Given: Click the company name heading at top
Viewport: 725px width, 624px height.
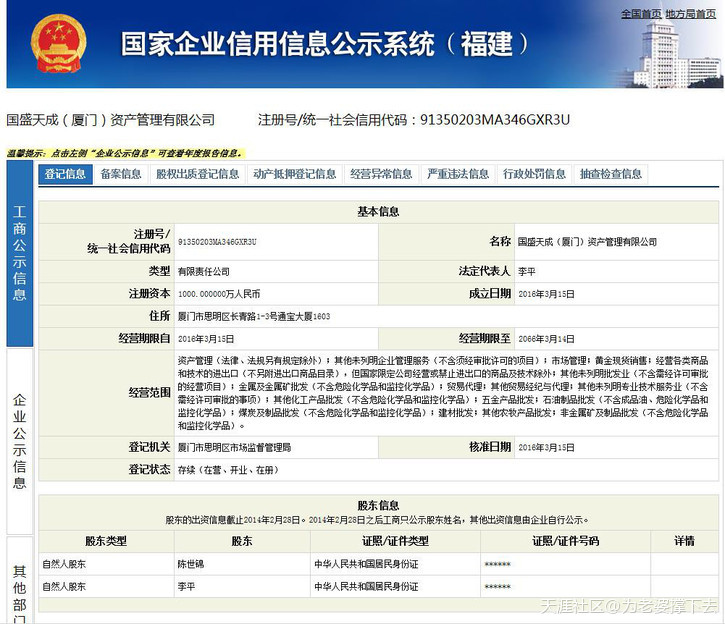Looking at the screenshot, I should 111,120.
